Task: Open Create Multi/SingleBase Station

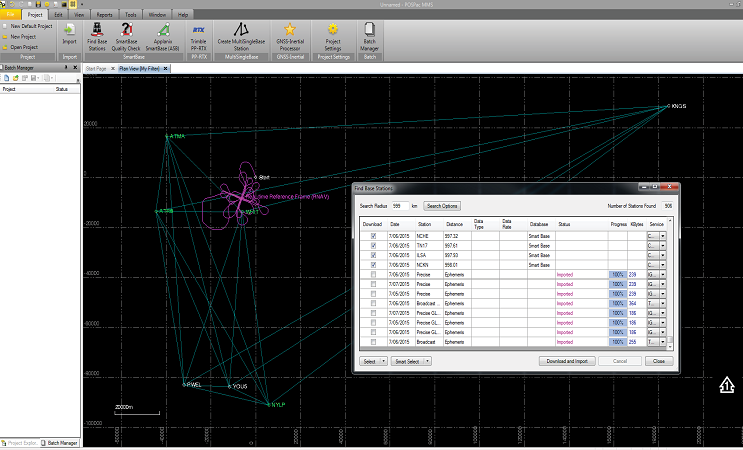Action: pyautogui.click(x=241, y=36)
